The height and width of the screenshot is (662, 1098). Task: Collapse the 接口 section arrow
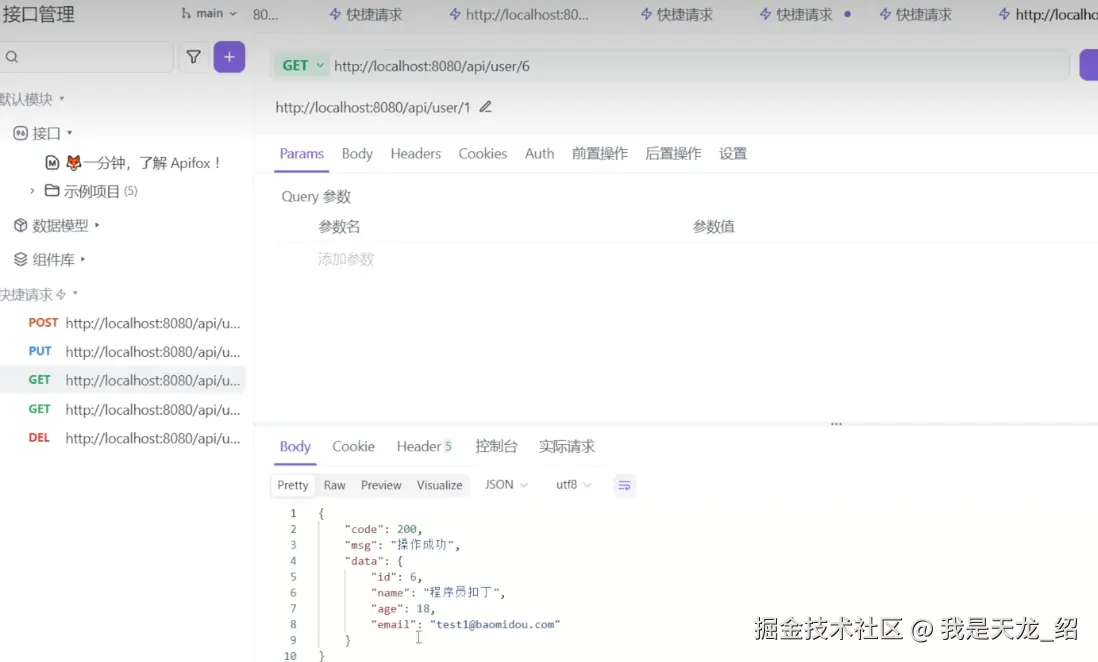click(x=69, y=132)
